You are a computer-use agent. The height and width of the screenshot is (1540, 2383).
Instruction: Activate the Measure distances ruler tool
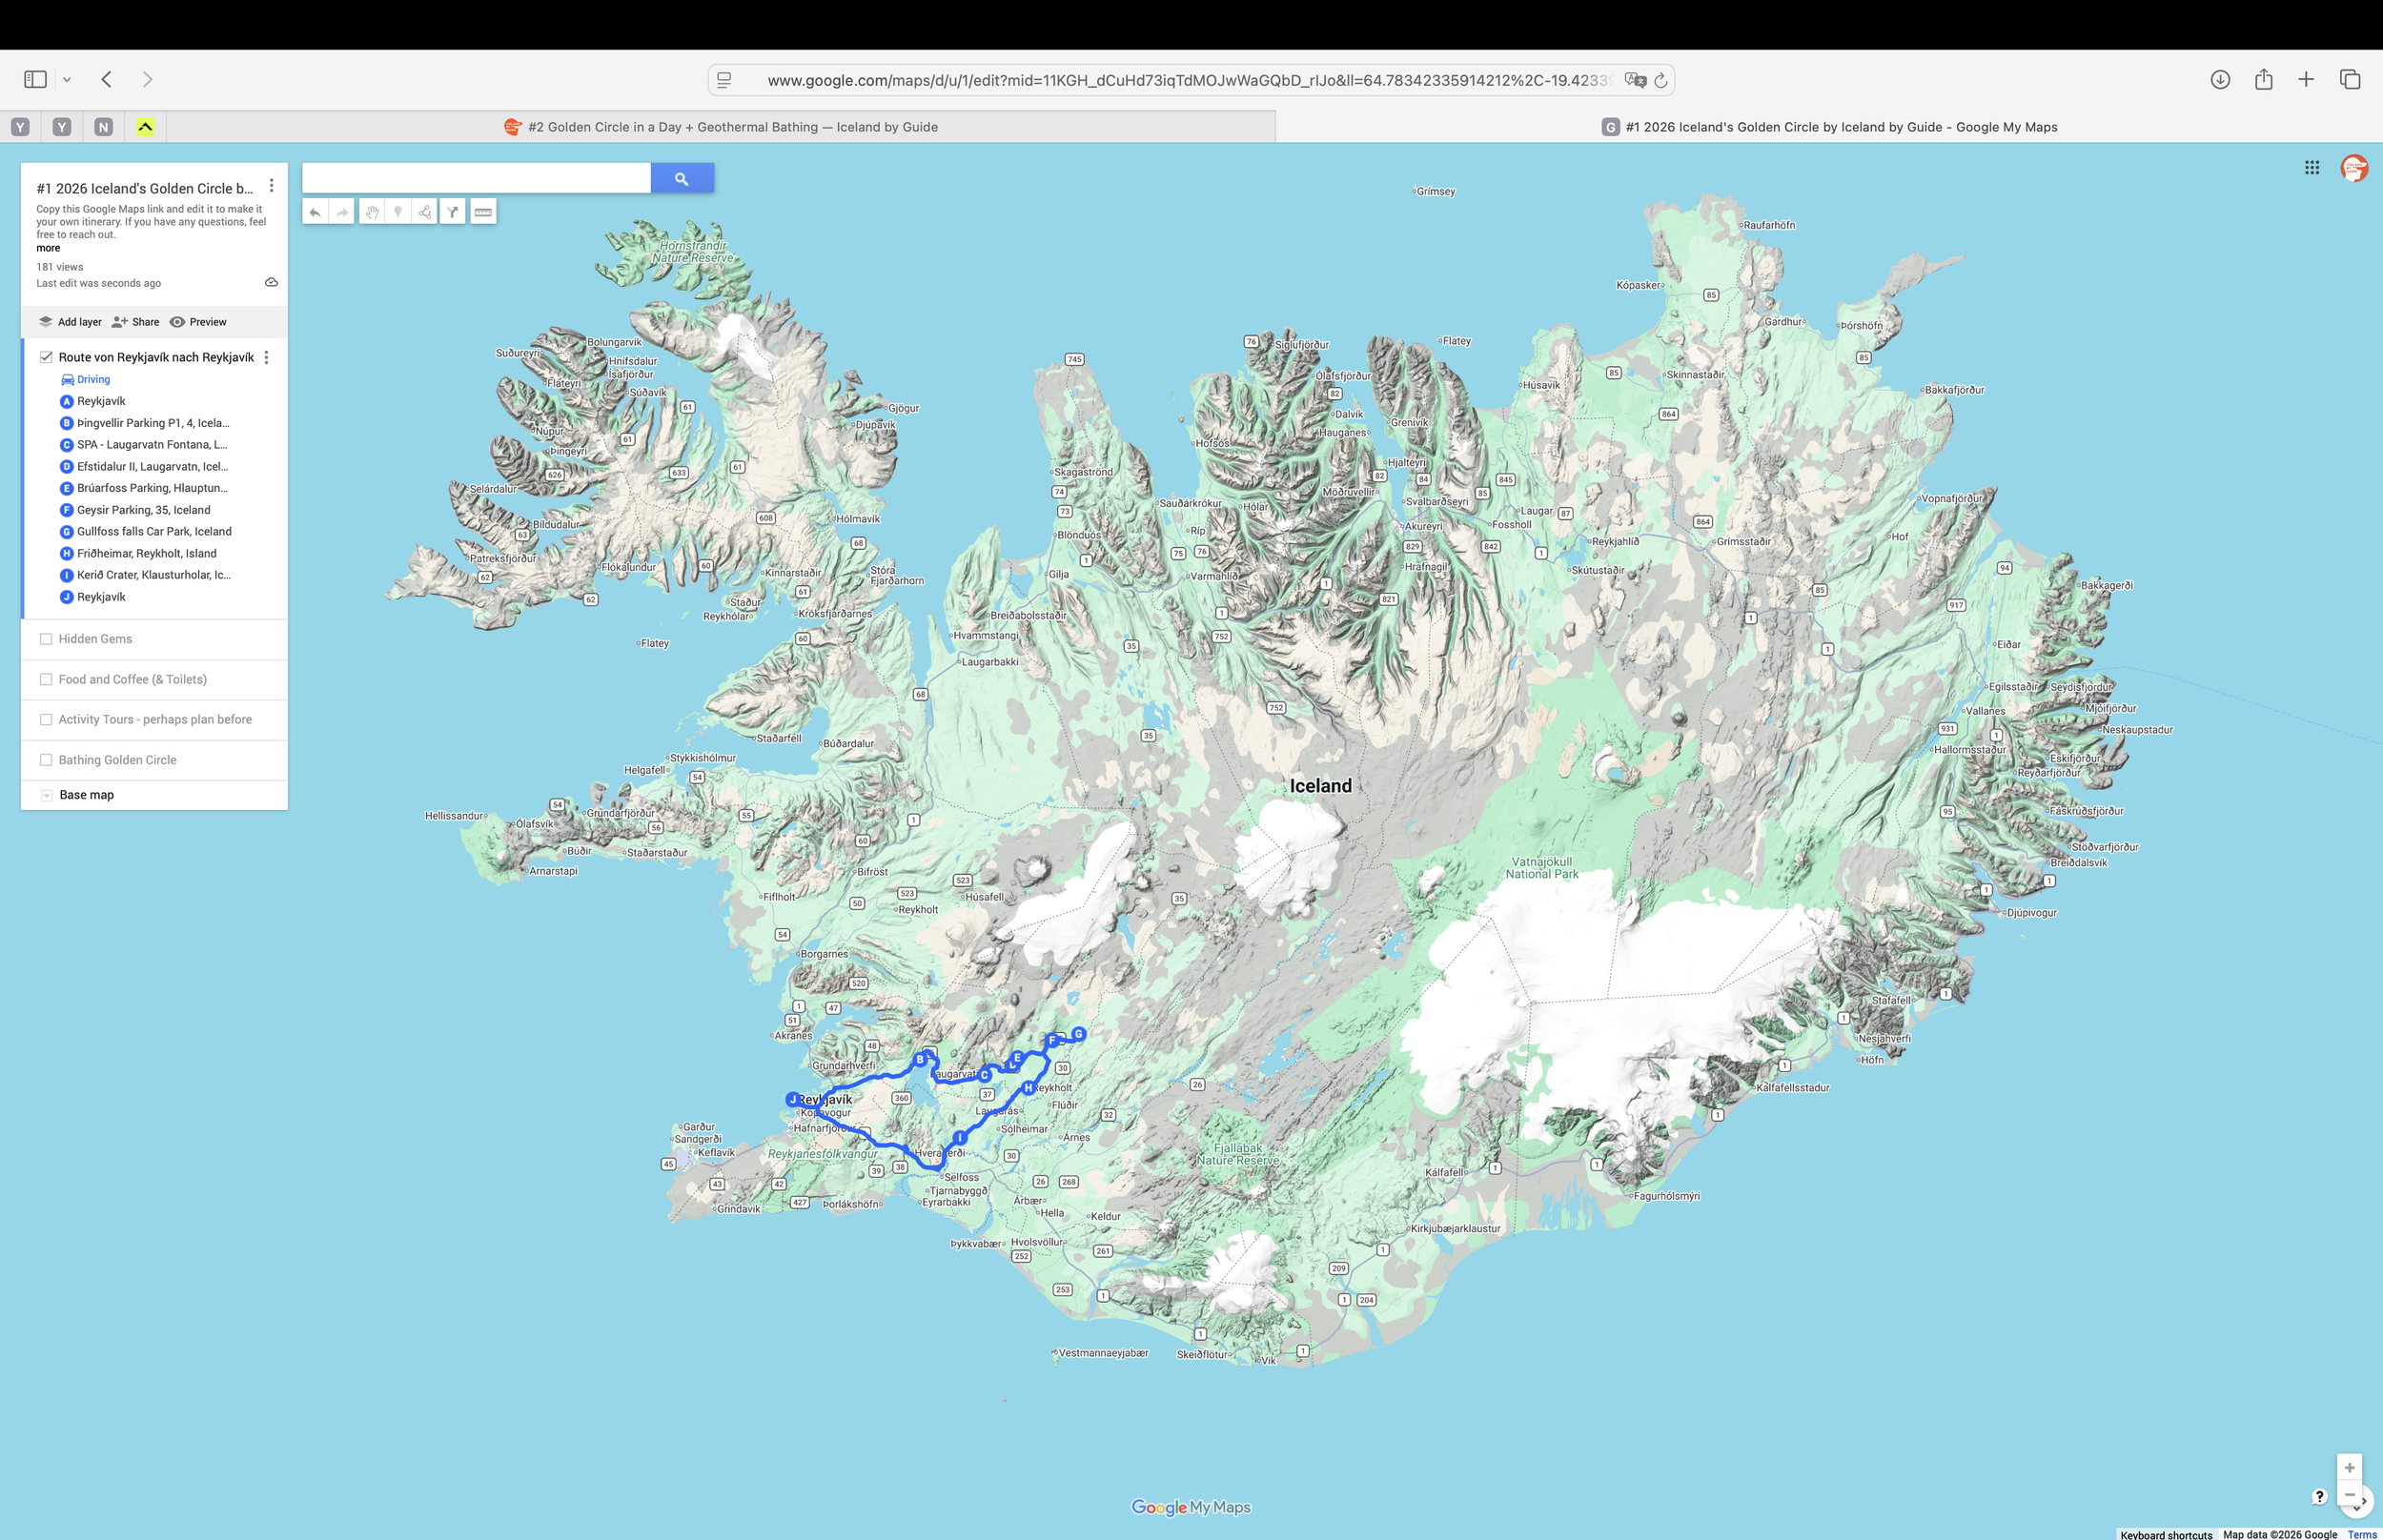point(483,212)
